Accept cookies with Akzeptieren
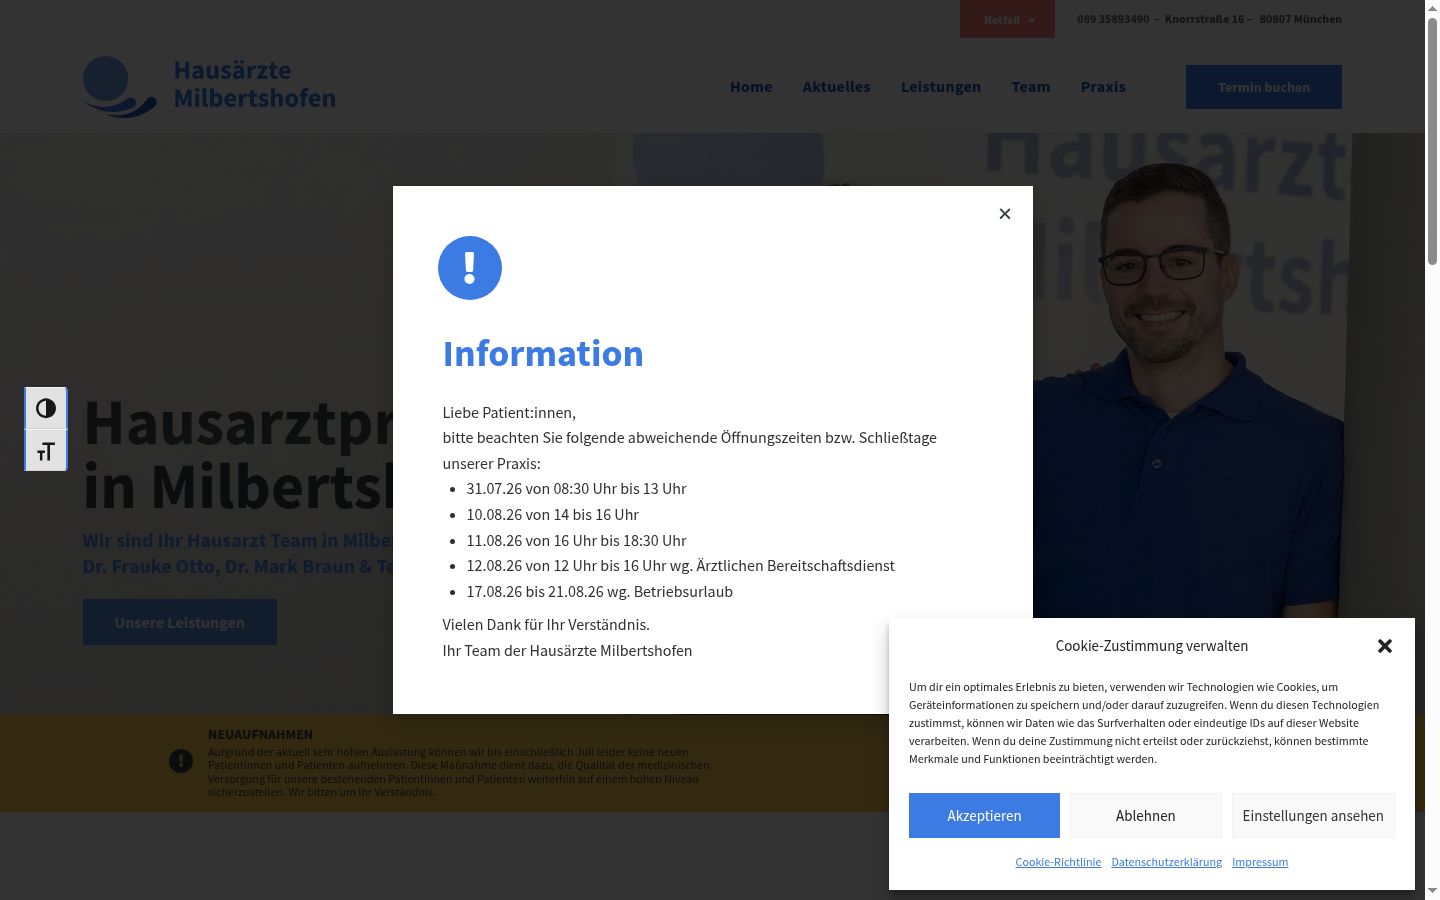The image size is (1440, 900). (984, 816)
